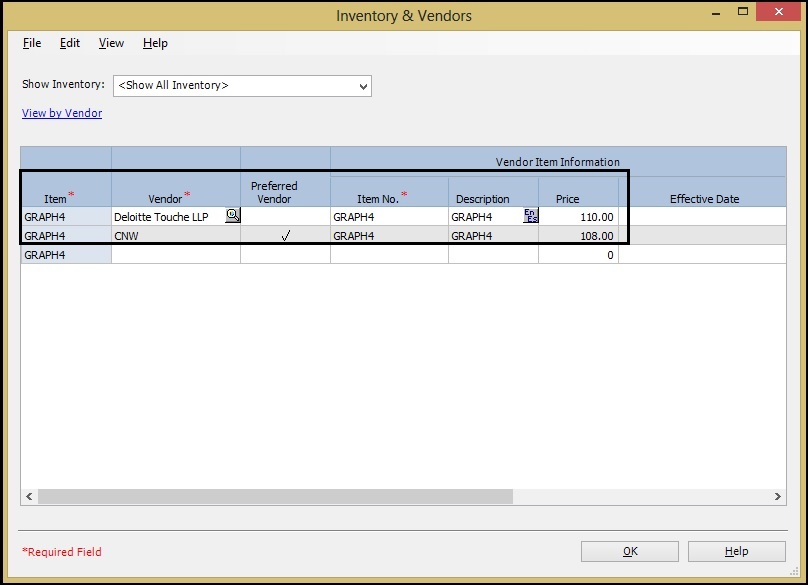Click the View by Vendor link
The image size is (808, 585).
click(62, 113)
